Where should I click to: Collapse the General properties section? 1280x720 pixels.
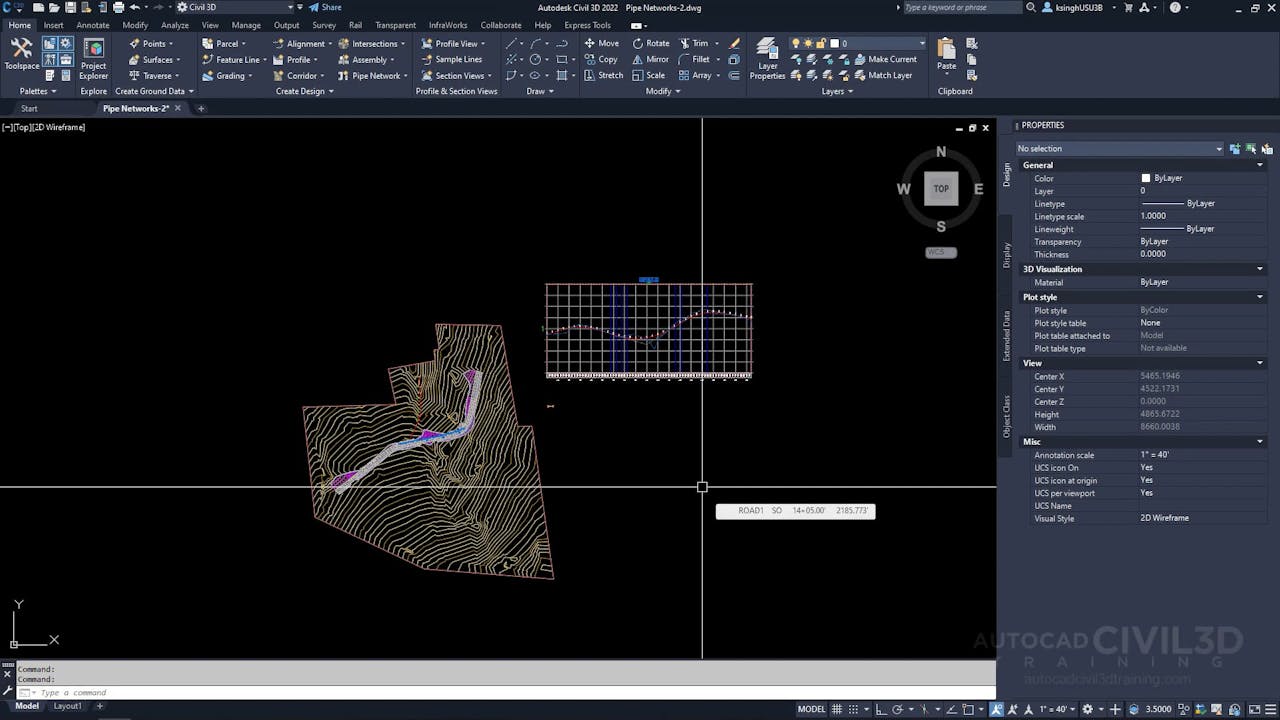pyautogui.click(x=1259, y=165)
